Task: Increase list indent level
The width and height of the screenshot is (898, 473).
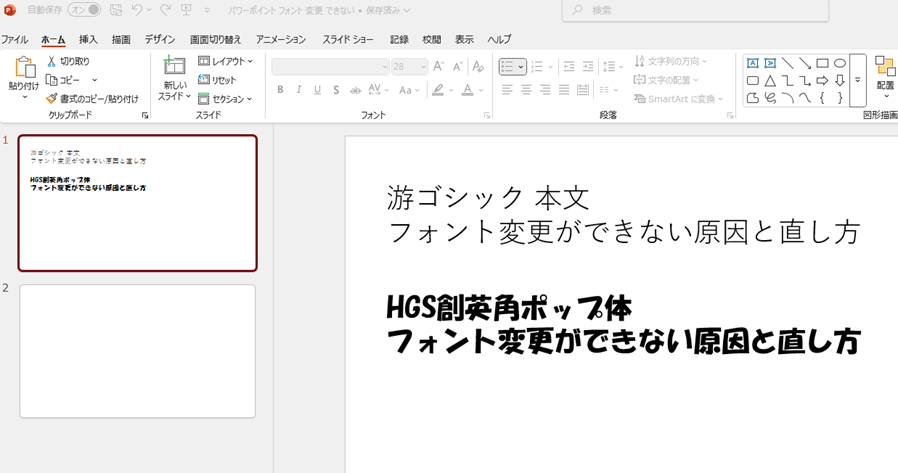Action: point(588,67)
